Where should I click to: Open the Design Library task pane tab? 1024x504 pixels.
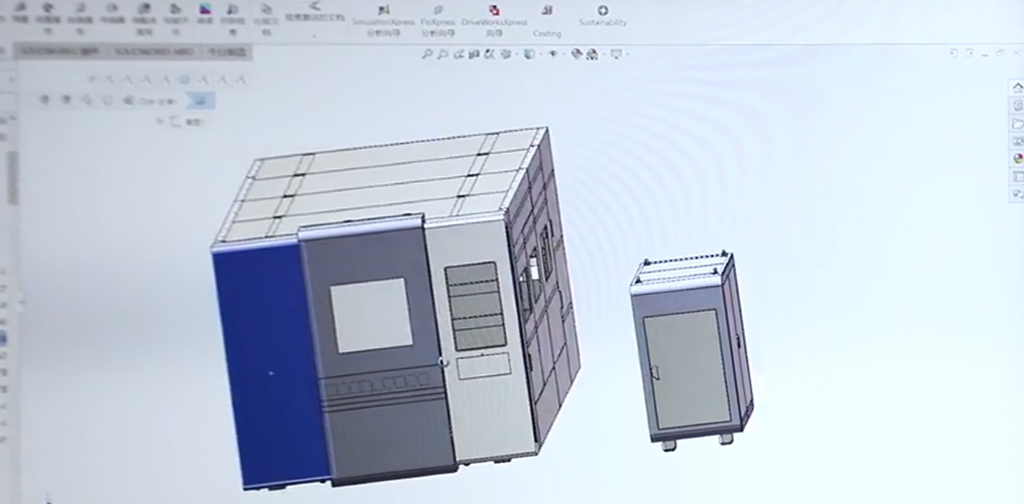[x=1017, y=105]
